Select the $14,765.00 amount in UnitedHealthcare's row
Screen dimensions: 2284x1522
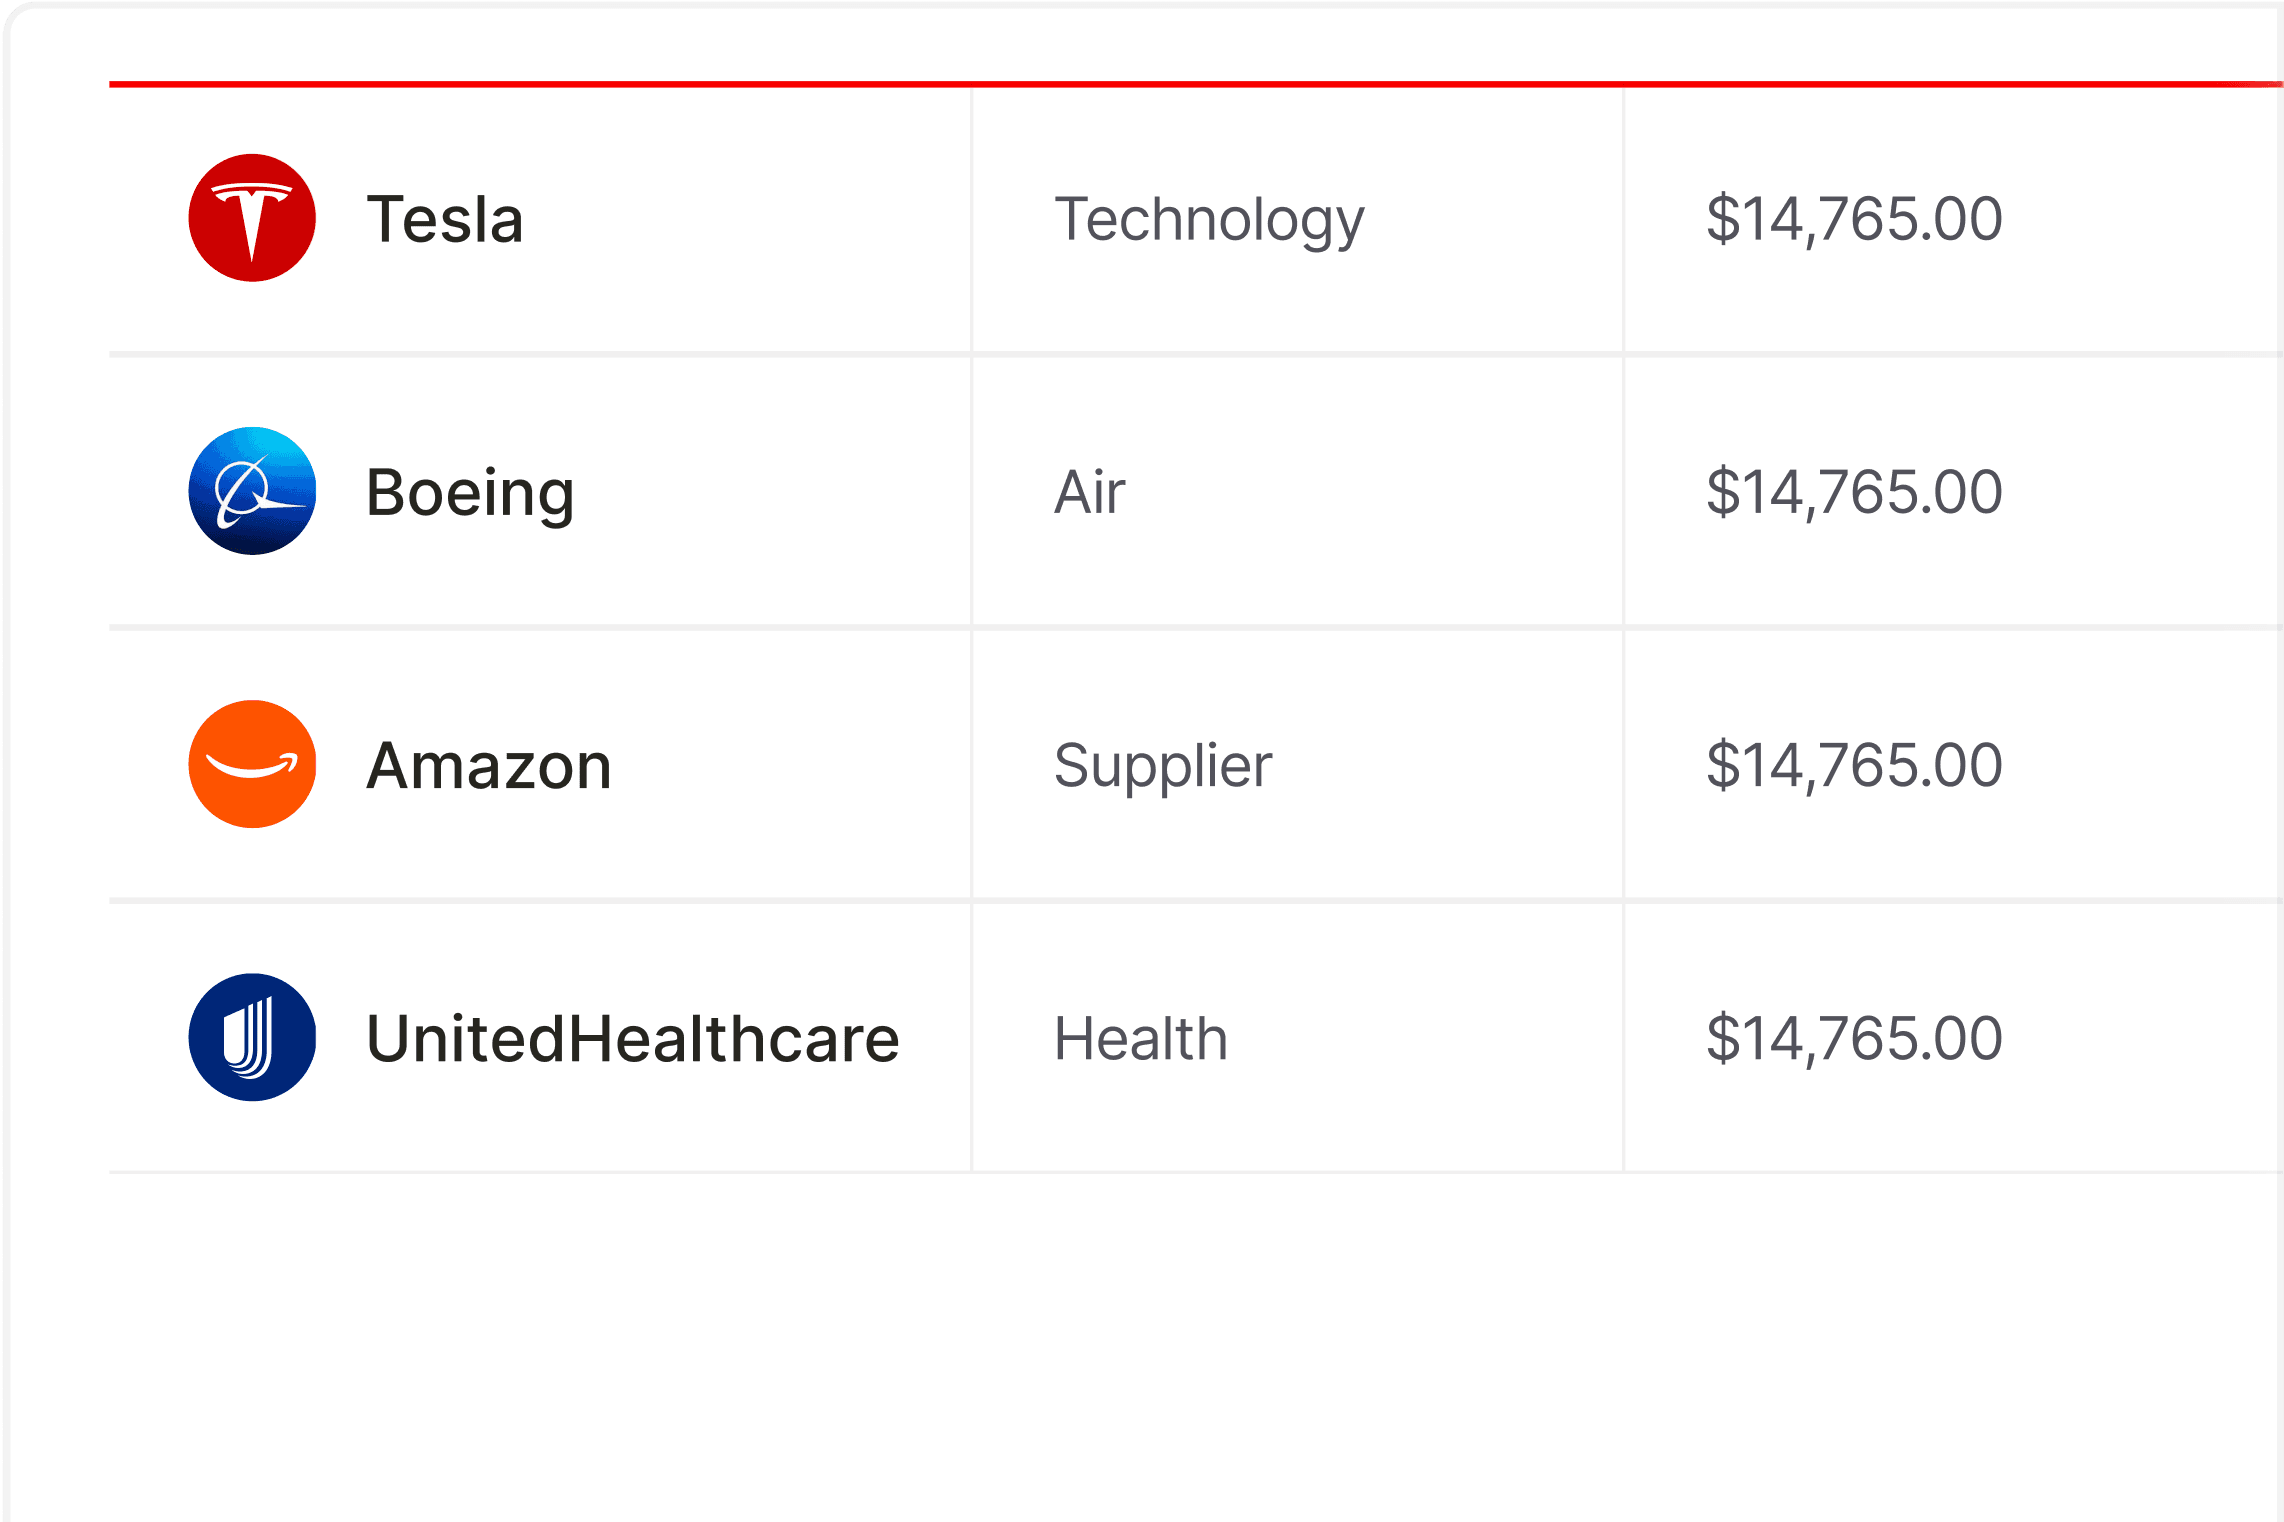(1854, 1038)
